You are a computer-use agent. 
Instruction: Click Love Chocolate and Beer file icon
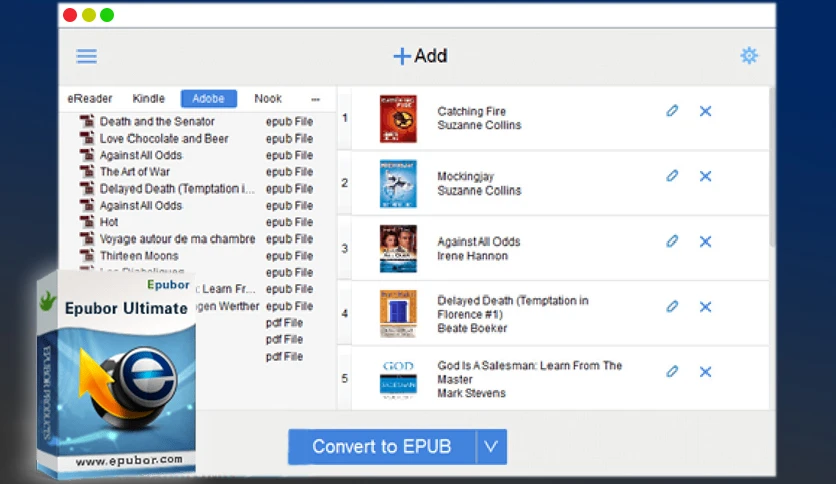point(87,138)
